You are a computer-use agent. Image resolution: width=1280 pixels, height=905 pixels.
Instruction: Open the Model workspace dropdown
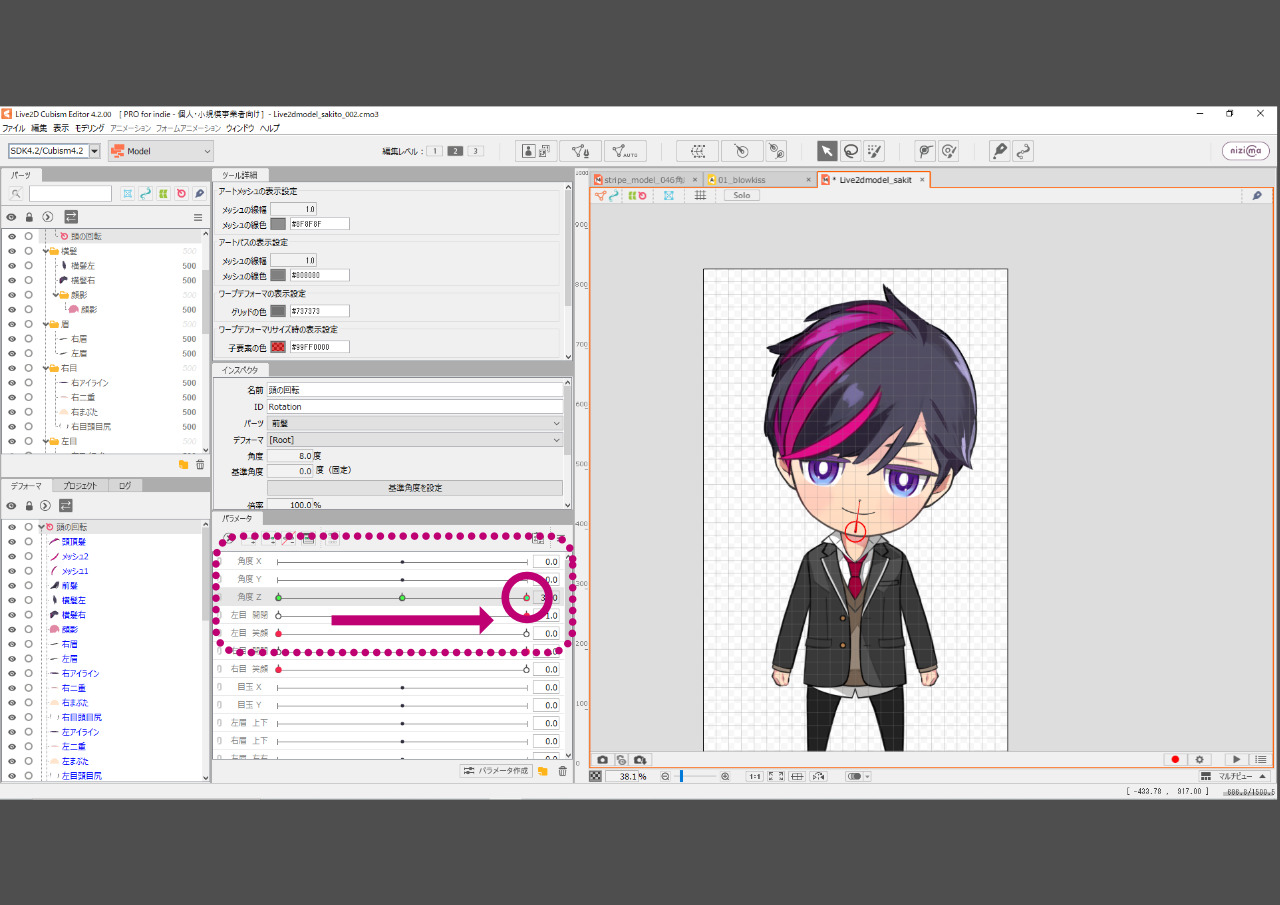coord(161,151)
